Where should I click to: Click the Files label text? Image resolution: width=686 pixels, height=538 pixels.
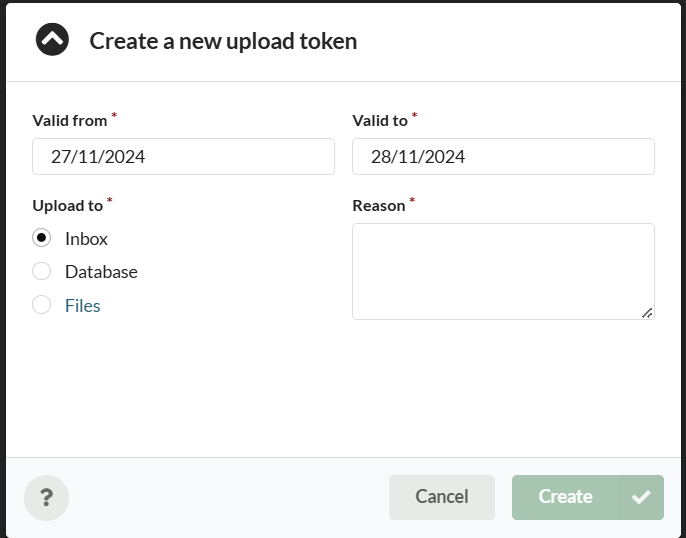point(83,306)
